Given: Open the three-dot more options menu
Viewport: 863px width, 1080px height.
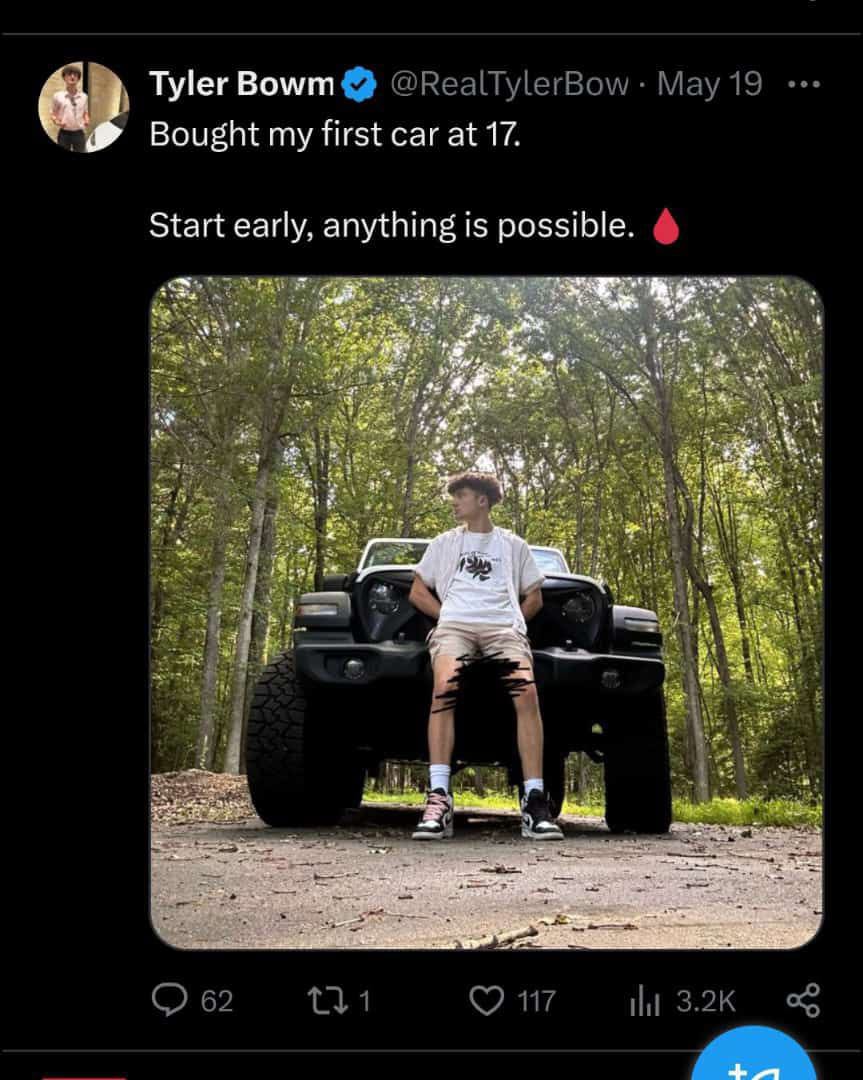Looking at the screenshot, I should pos(803,85).
